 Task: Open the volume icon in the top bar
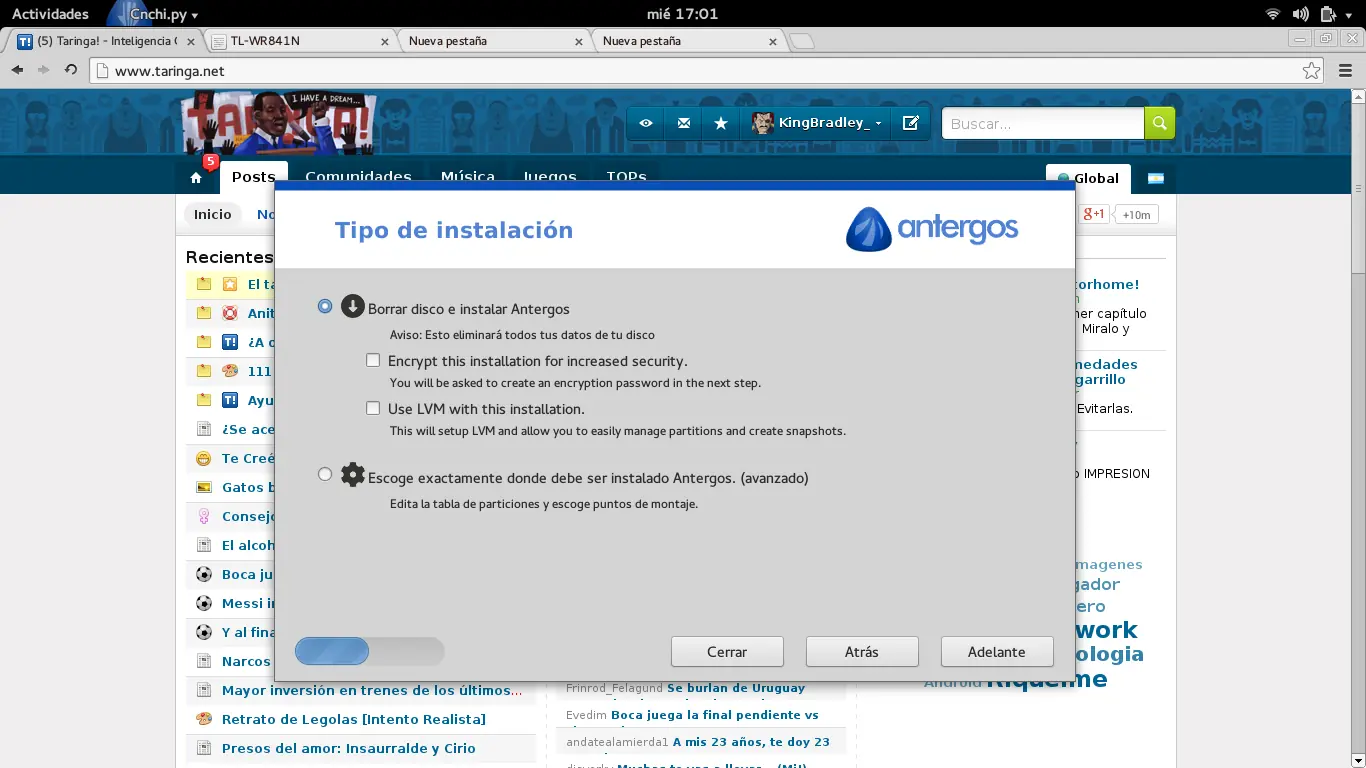1300,14
